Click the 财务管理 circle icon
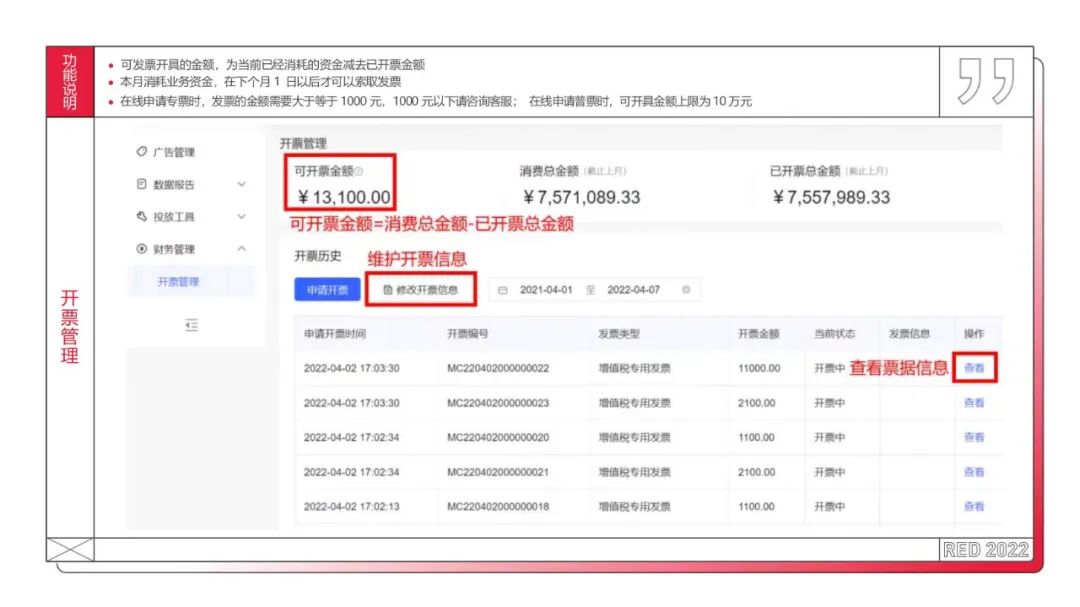This screenshot has width=1080, height=607. (x=141, y=249)
